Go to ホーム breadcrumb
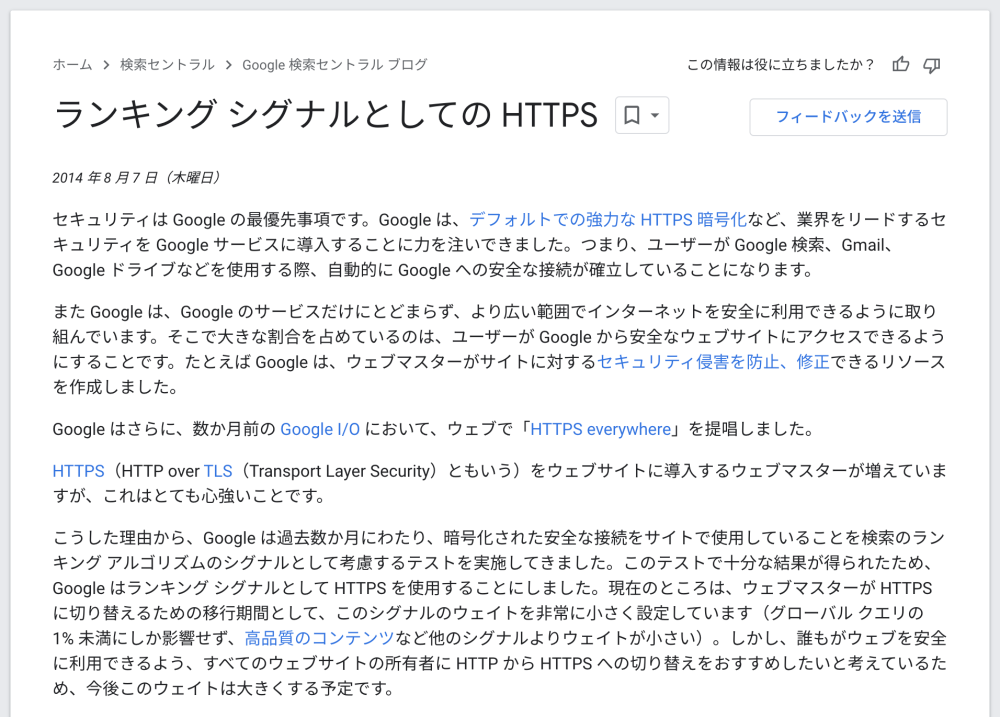Viewport: 1000px width, 717px height. point(72,64)
